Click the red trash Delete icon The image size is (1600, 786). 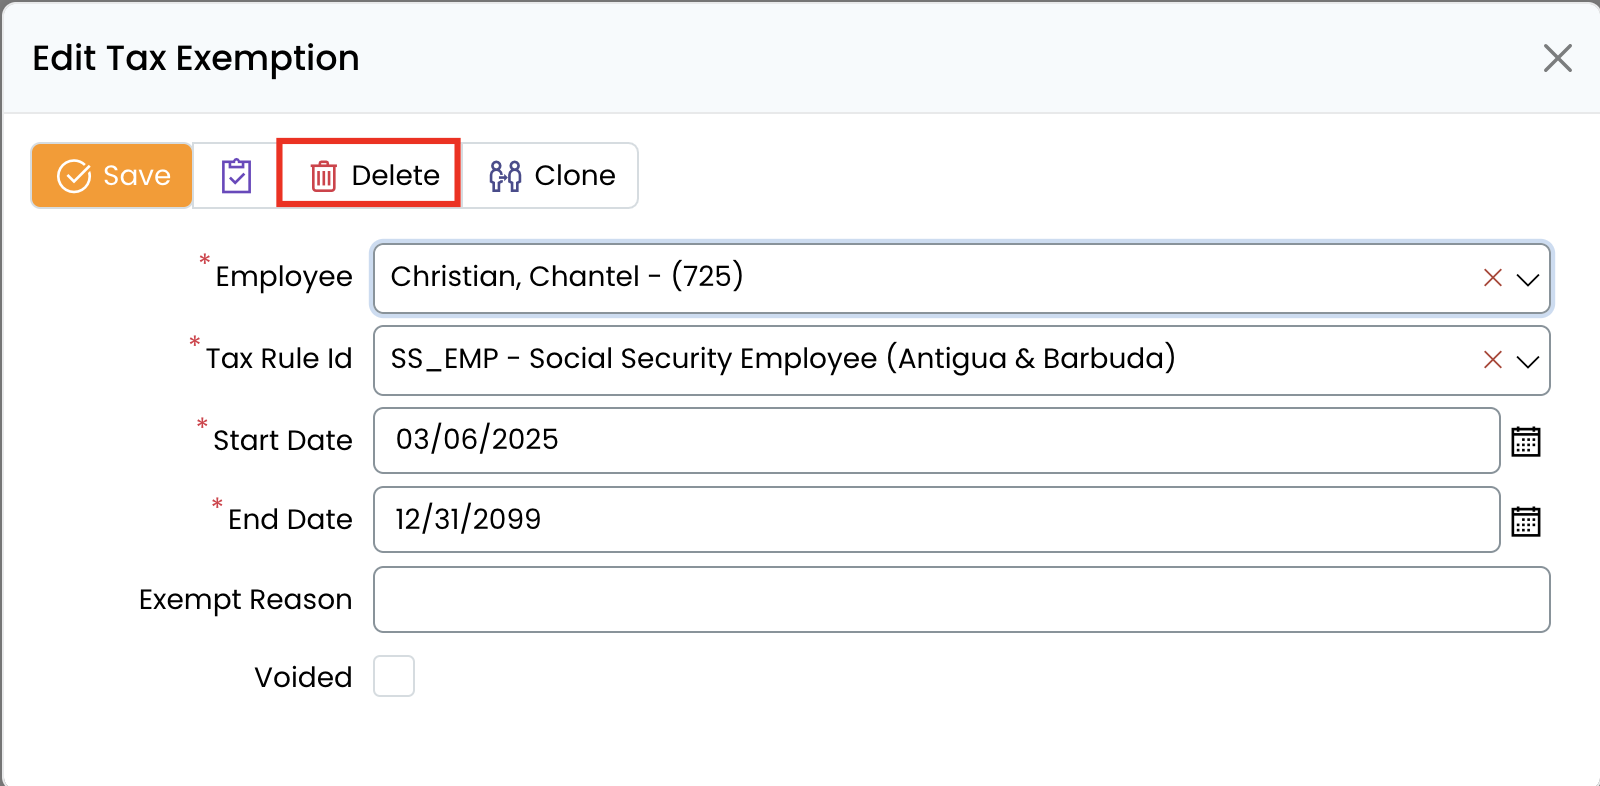pos(323,176)
